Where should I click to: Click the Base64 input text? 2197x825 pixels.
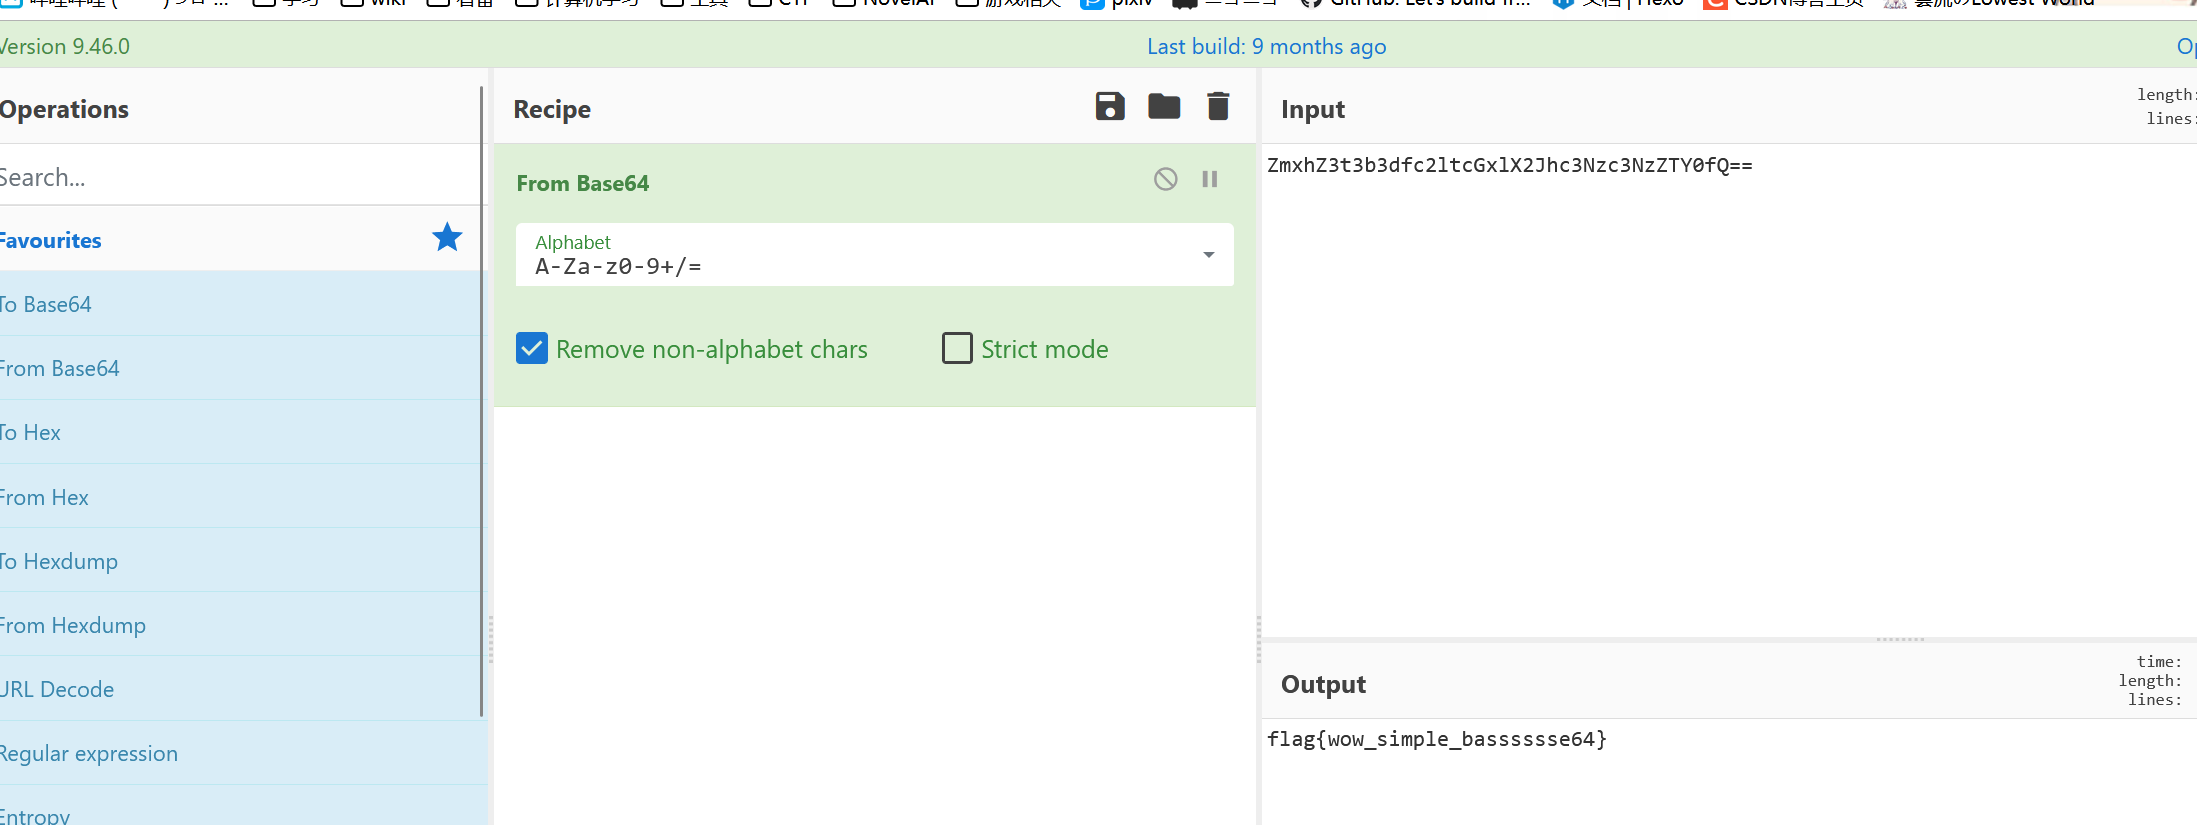click(1510, 165)
